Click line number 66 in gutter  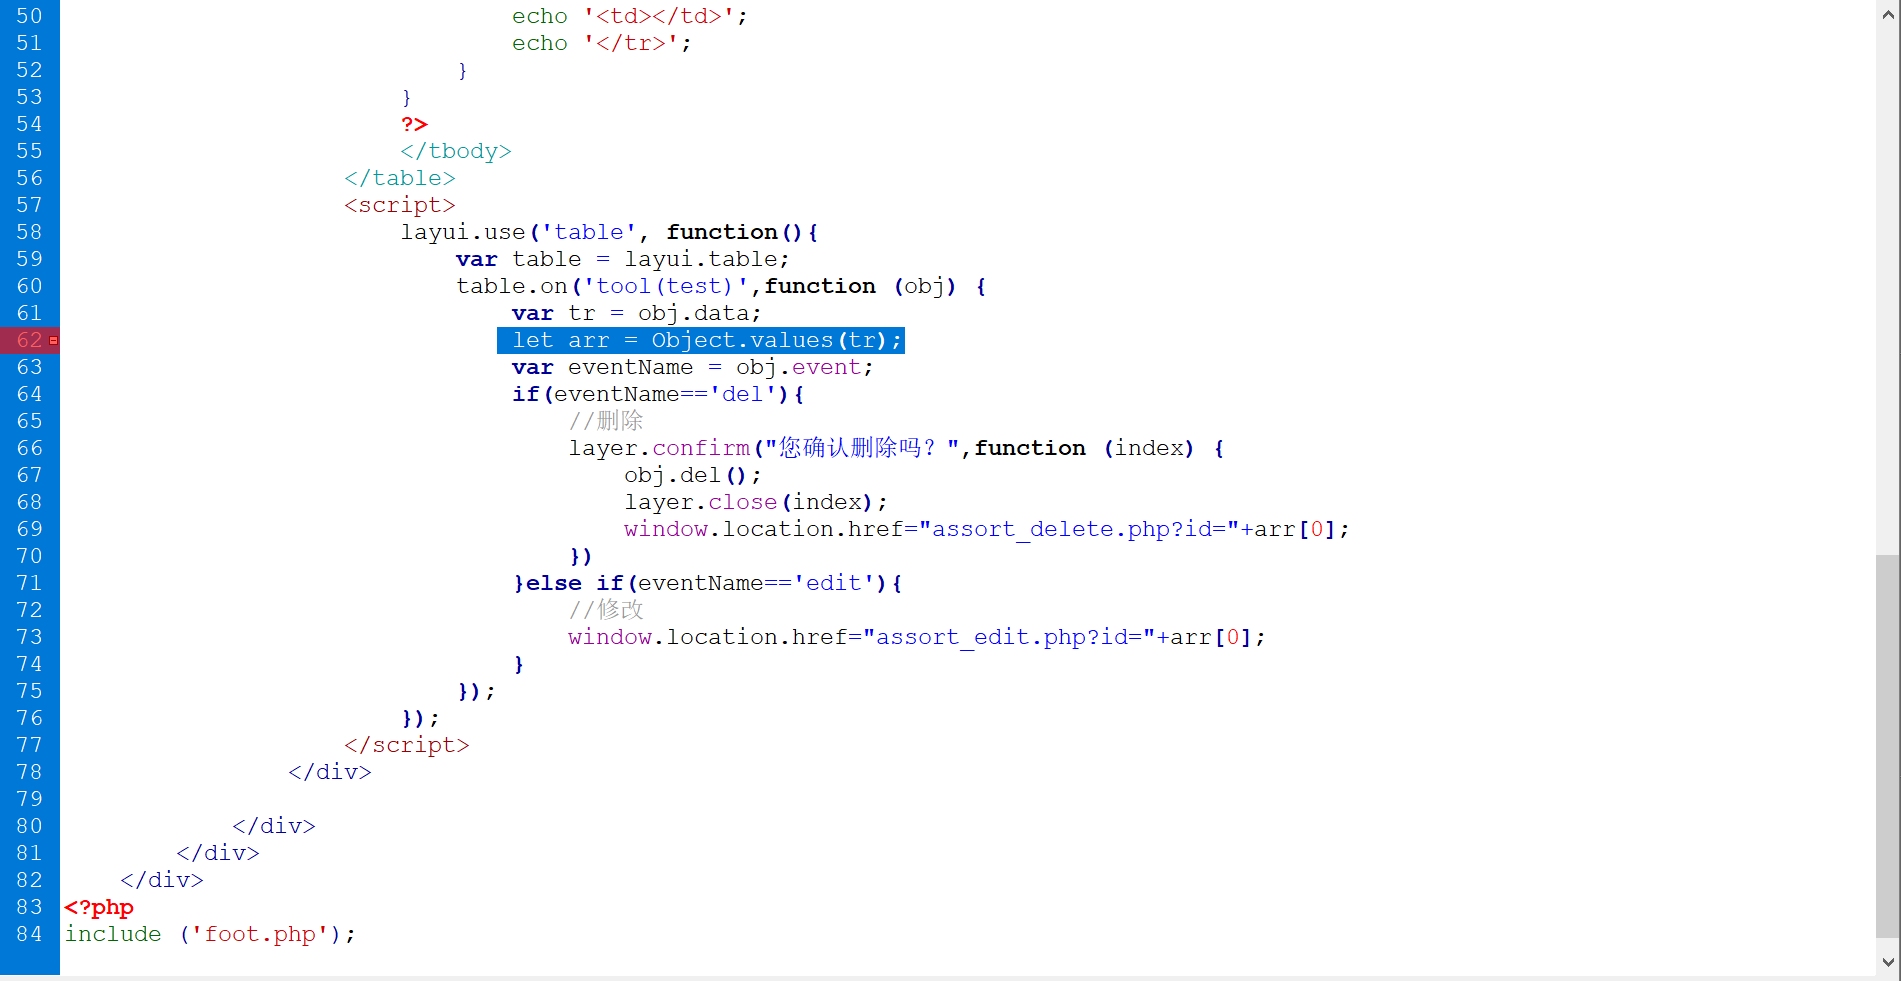coord(29,448)
